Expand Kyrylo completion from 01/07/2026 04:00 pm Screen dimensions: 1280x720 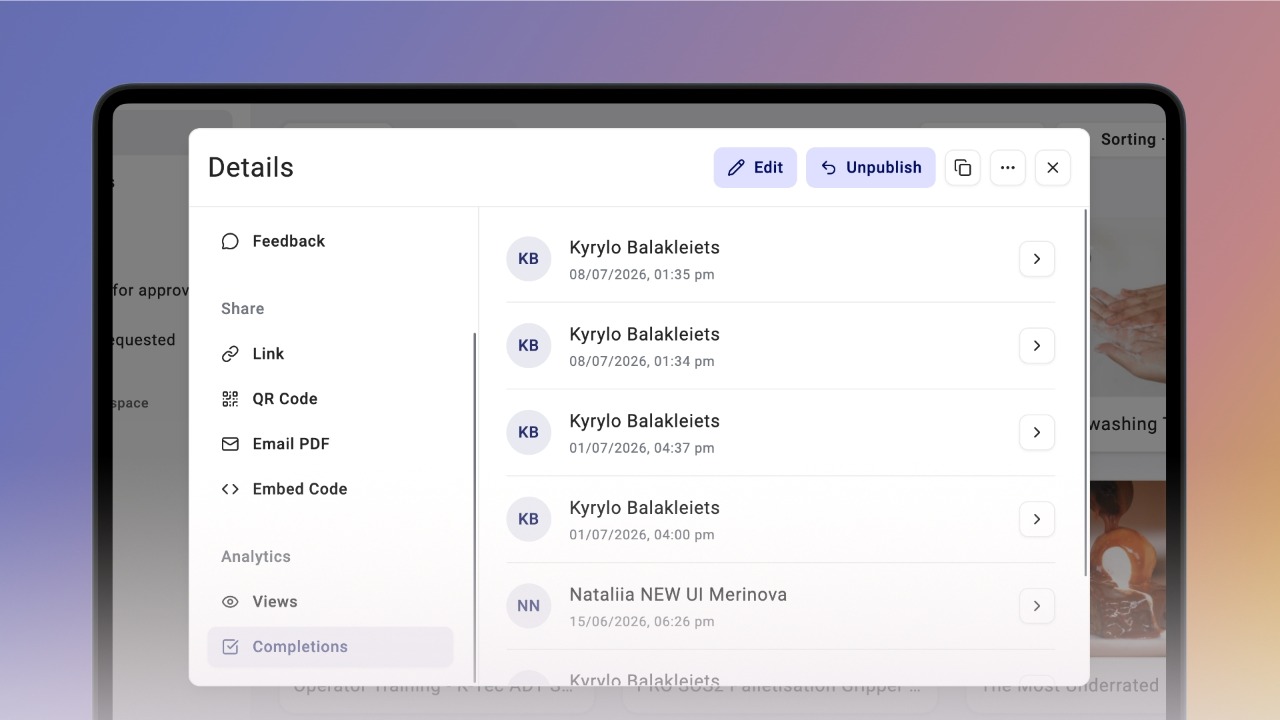[x=1037, y=520]
